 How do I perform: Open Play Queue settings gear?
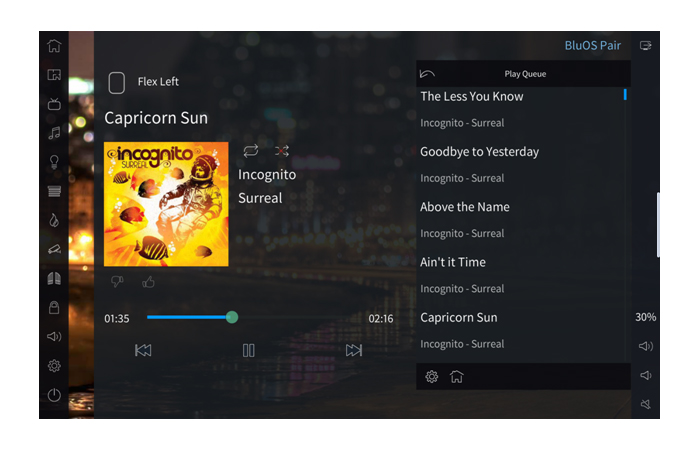432,377
